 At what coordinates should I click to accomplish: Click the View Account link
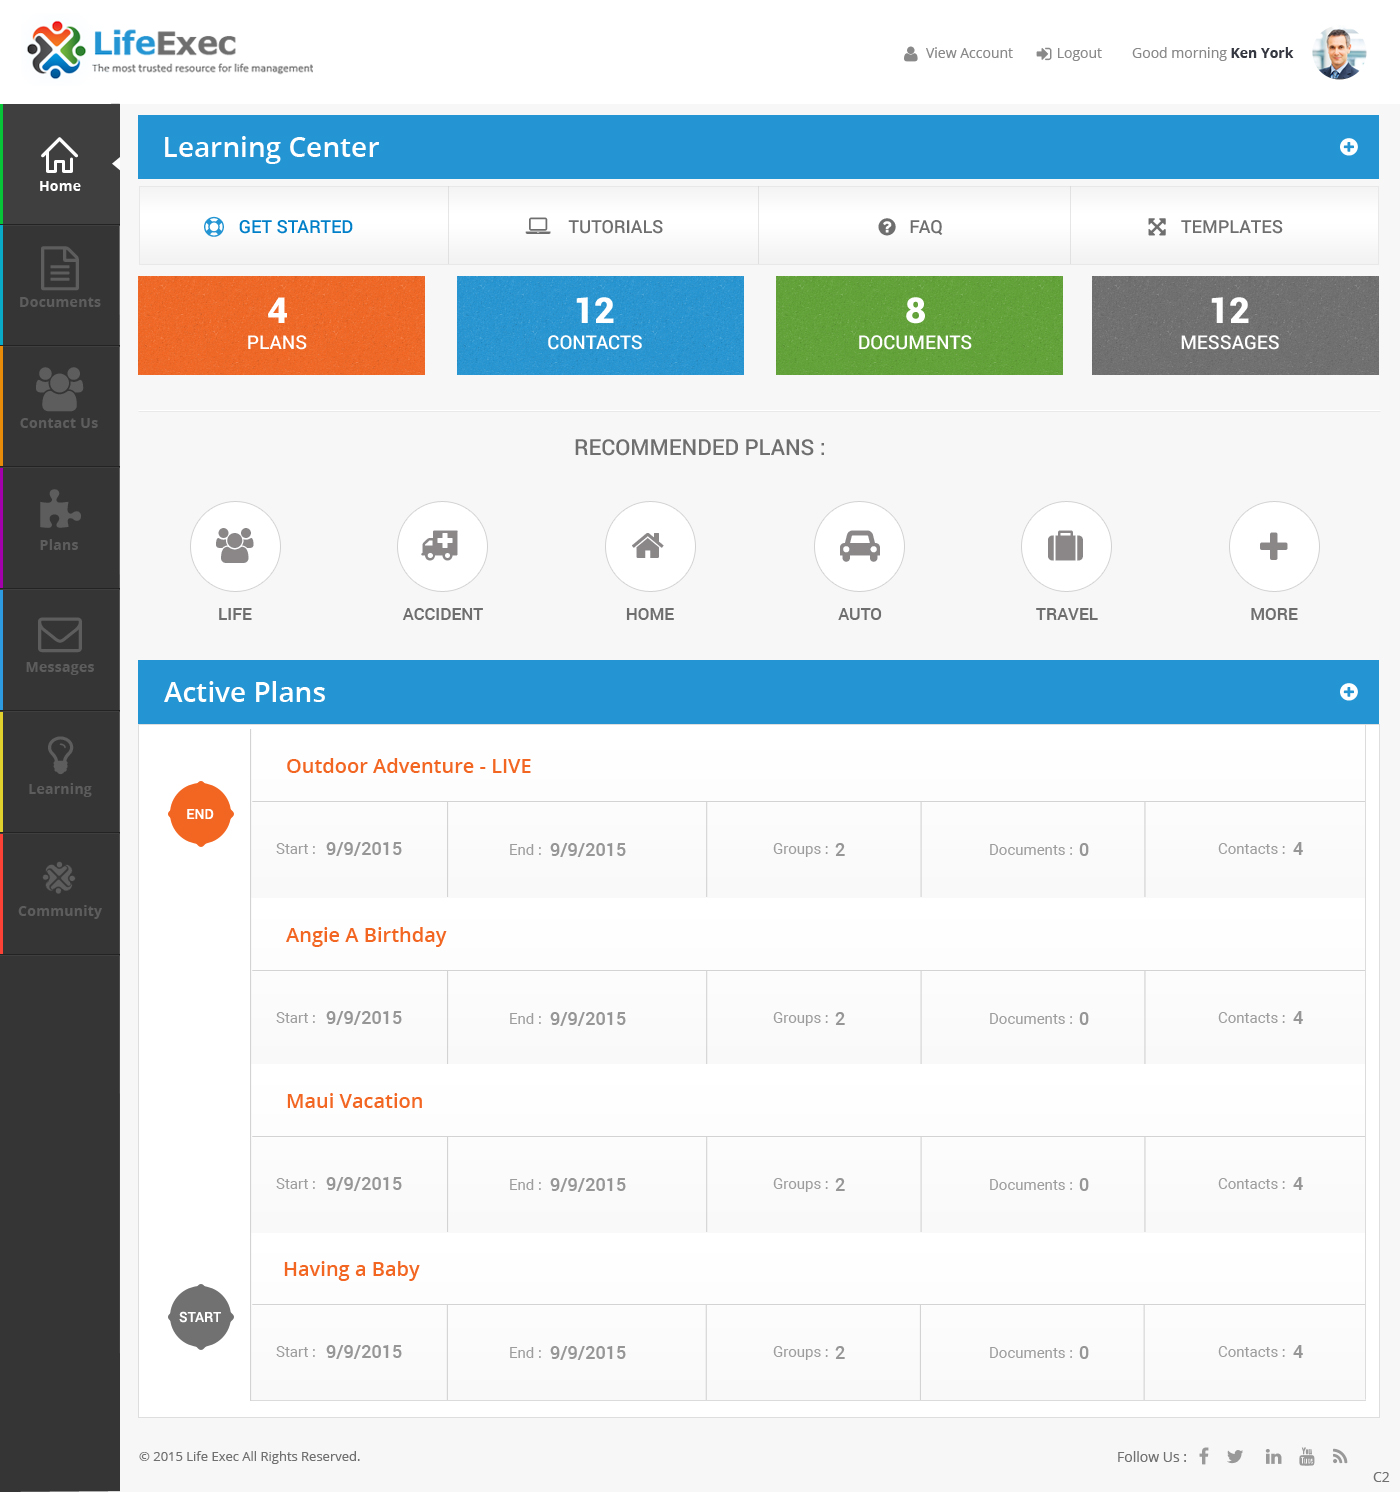(958, 53)
